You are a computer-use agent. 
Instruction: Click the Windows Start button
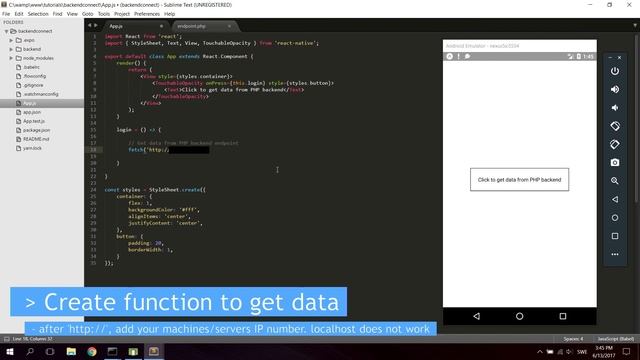coord(10,351)
